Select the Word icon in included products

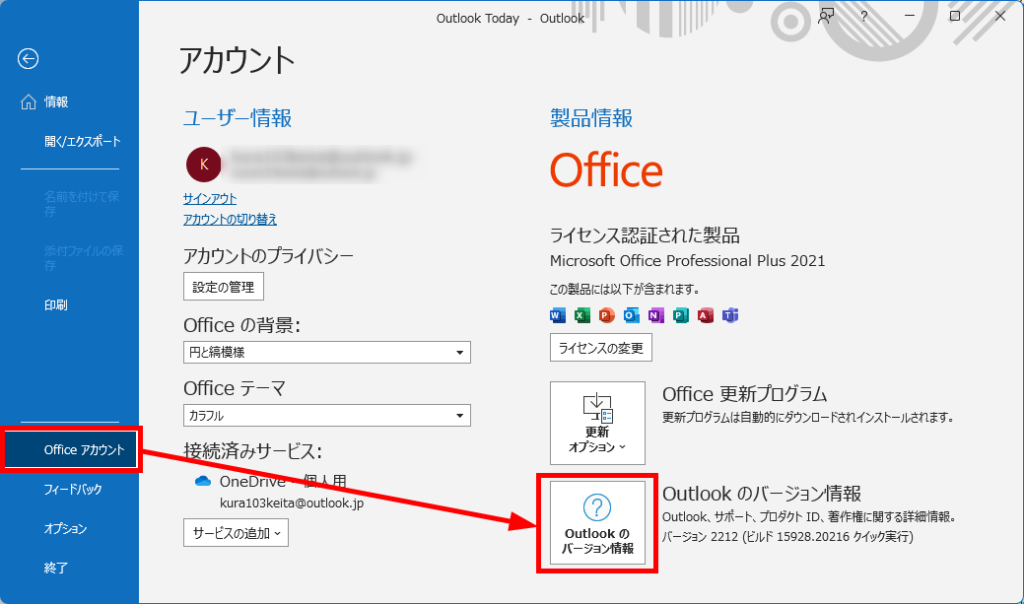[558, 315]
